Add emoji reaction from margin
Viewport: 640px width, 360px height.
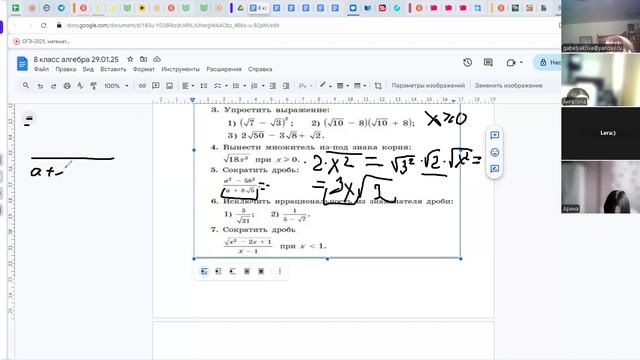(x=495, y=152)
